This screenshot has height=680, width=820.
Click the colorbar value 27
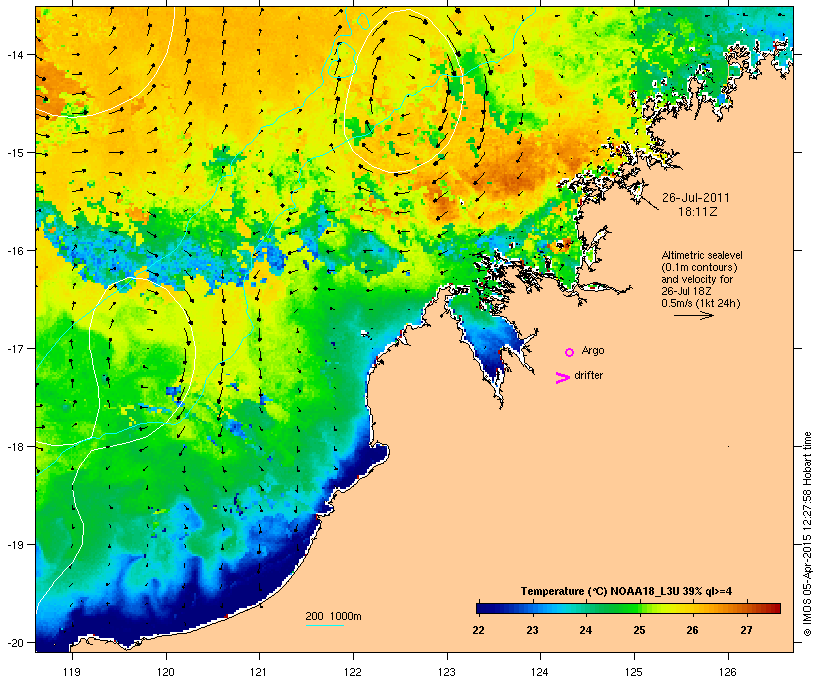746,630
